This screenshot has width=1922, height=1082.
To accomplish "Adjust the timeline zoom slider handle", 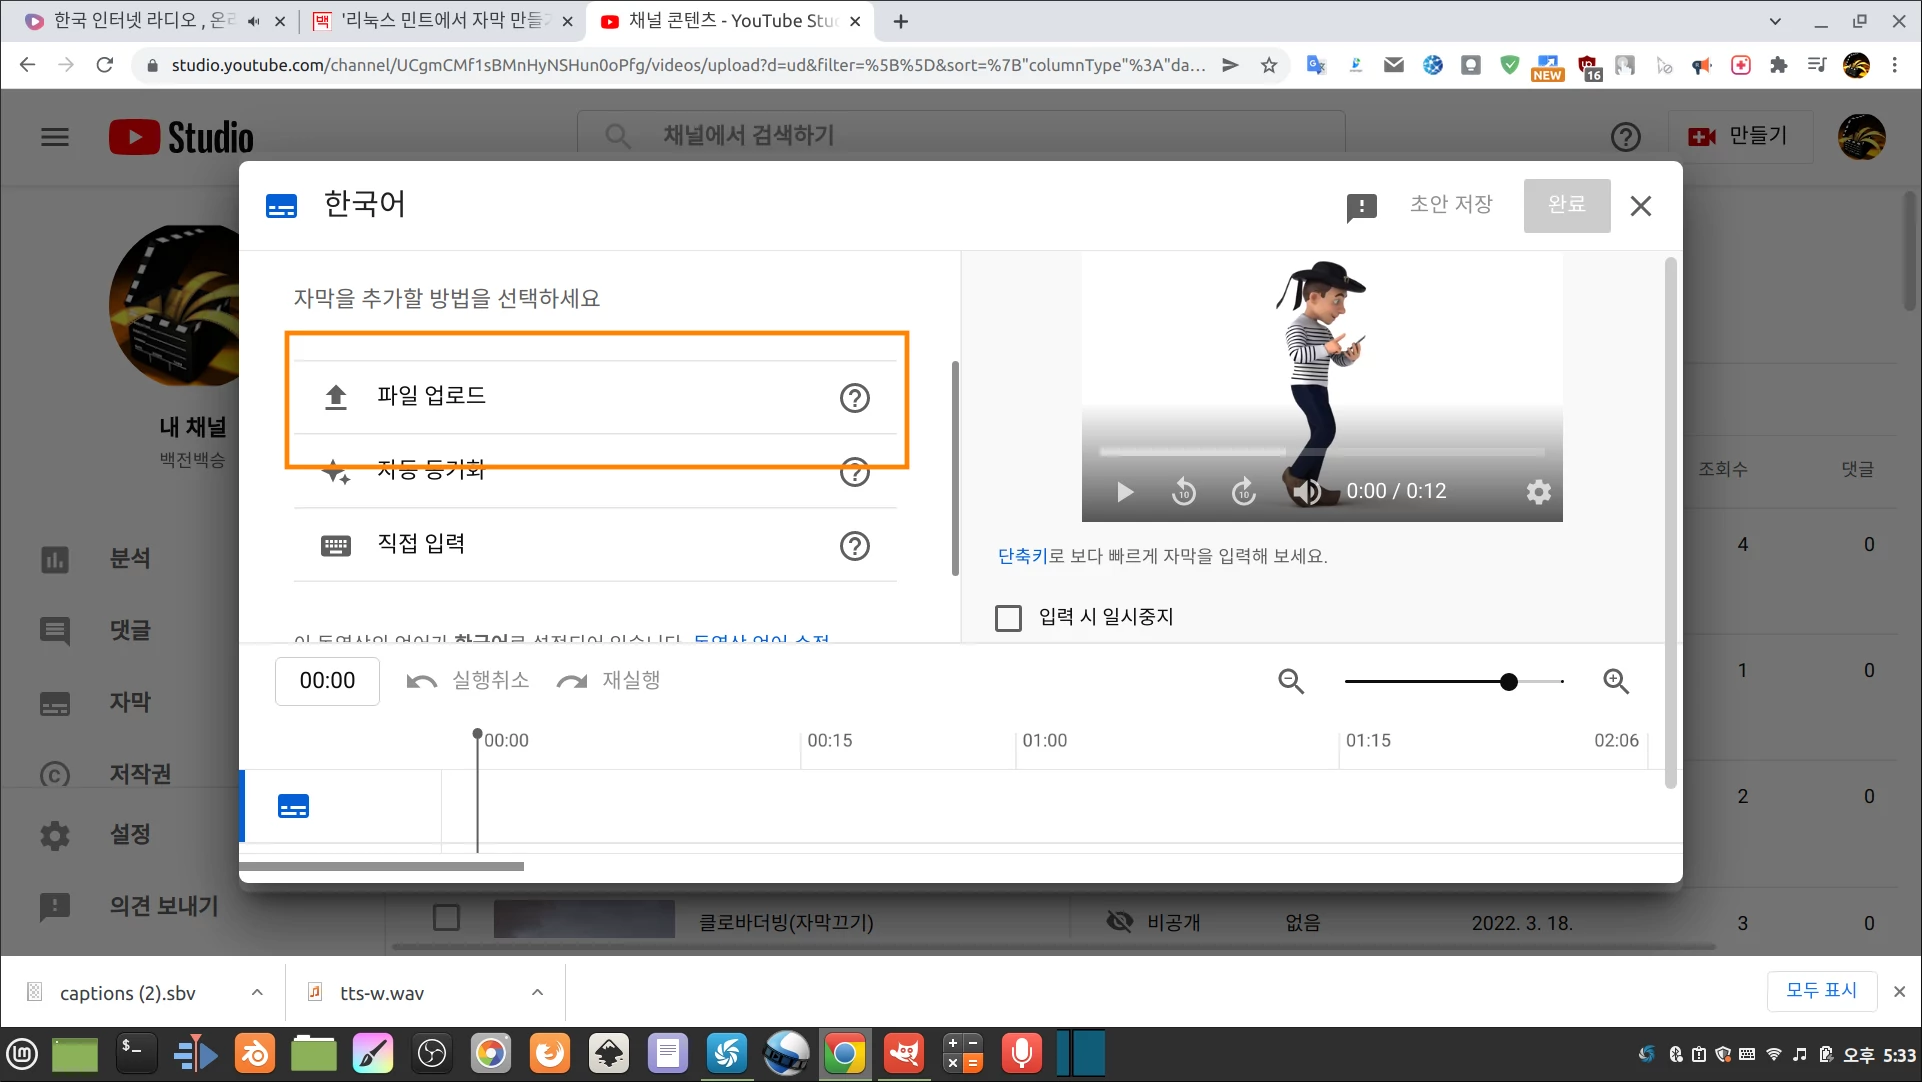I will pos(1508,681).
